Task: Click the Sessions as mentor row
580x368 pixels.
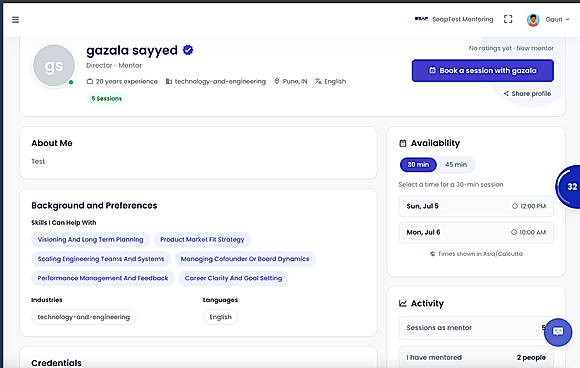Action: [x=476, y=328]
